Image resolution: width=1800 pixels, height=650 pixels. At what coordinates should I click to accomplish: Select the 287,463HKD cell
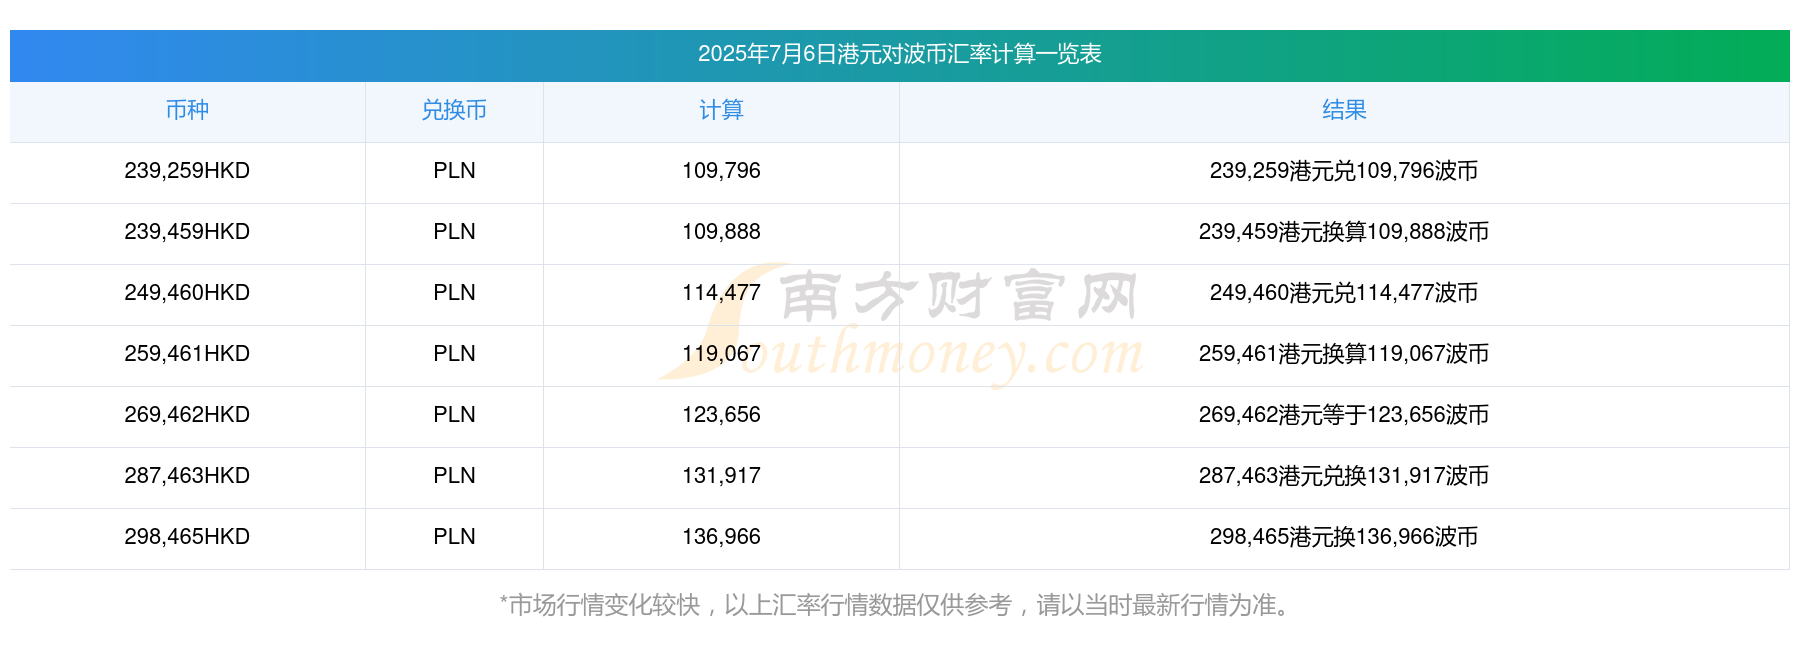pyautogui.click(x=187, y=476)
